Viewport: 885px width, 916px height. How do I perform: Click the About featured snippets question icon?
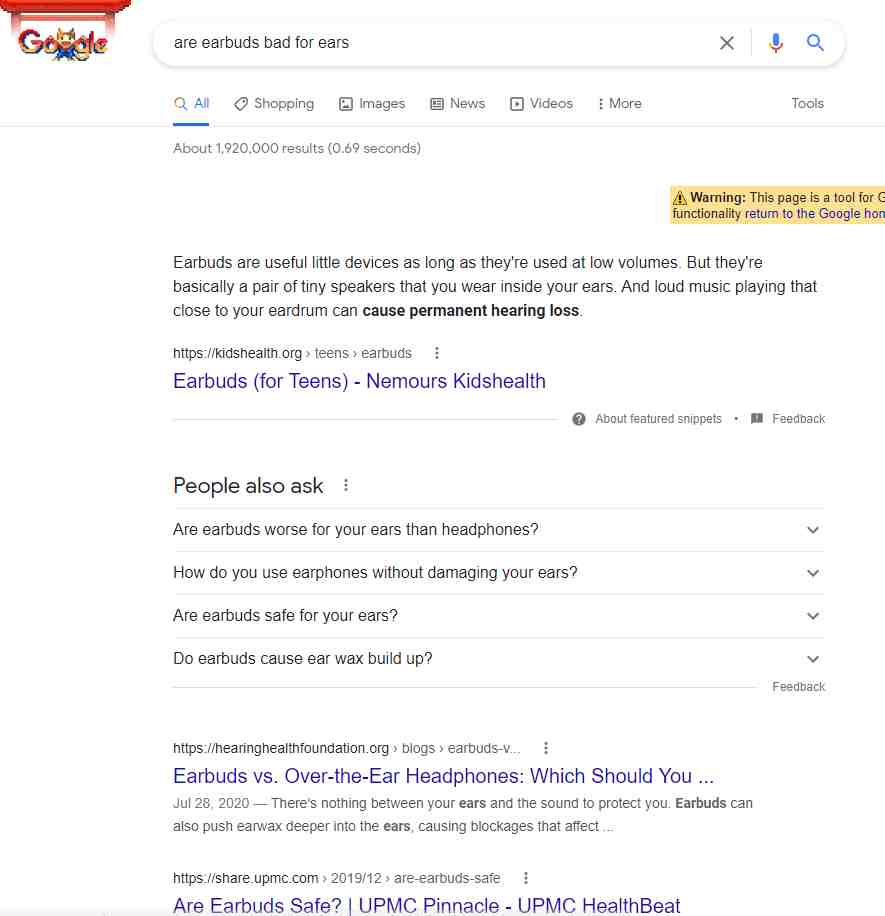(578, 419)
